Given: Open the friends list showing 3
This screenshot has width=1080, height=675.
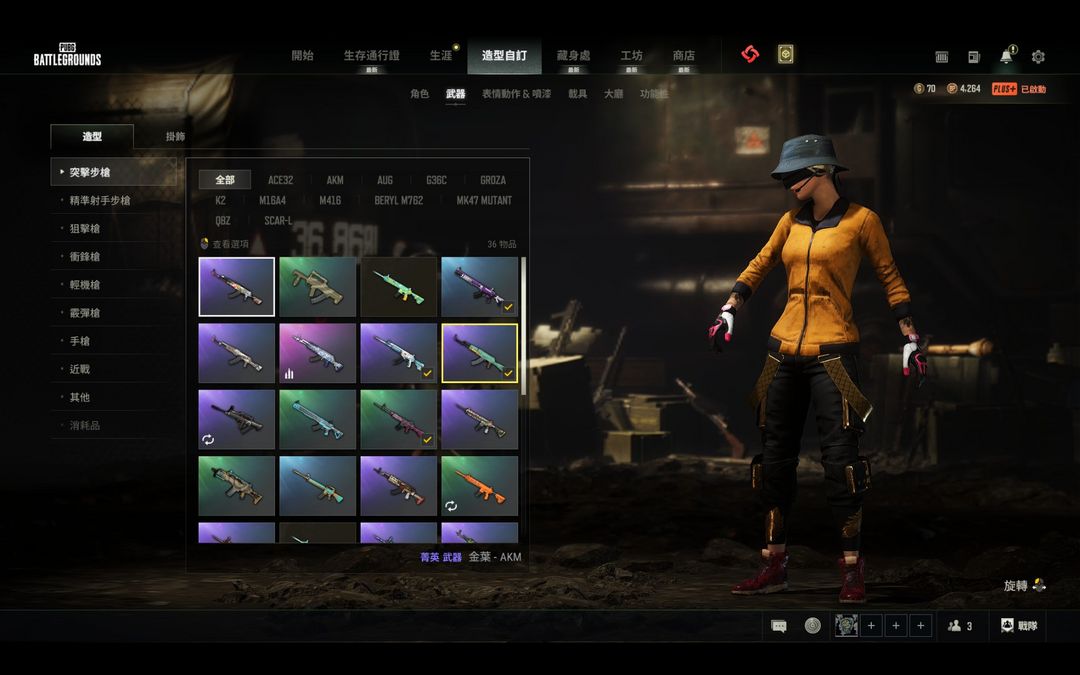Looking at the screenshot, I should pos(960,626).
